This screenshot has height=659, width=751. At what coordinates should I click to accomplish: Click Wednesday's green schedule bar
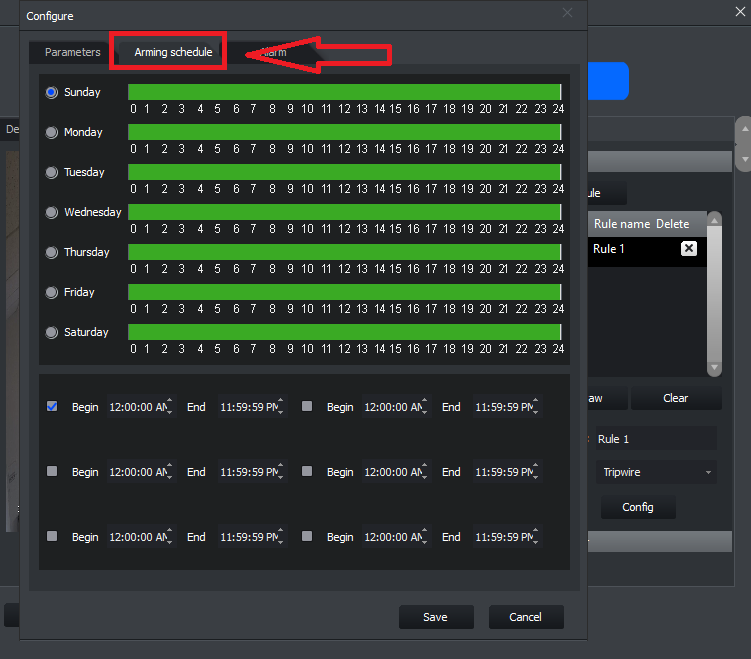pos(345,212)
